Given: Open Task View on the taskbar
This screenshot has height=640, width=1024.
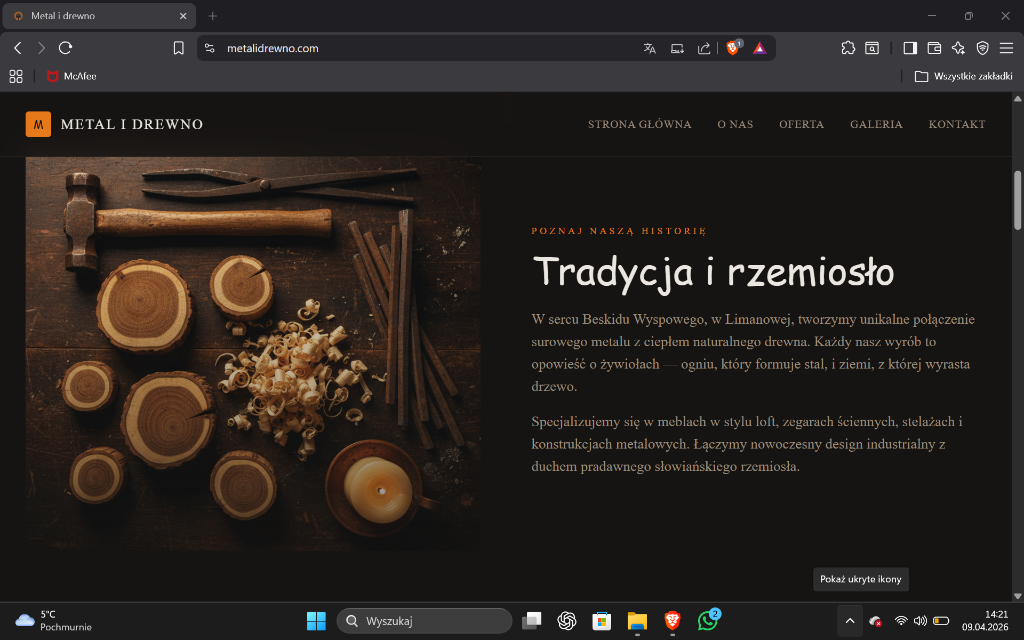Looking at the screenshot, I should (x=532, y=620).
